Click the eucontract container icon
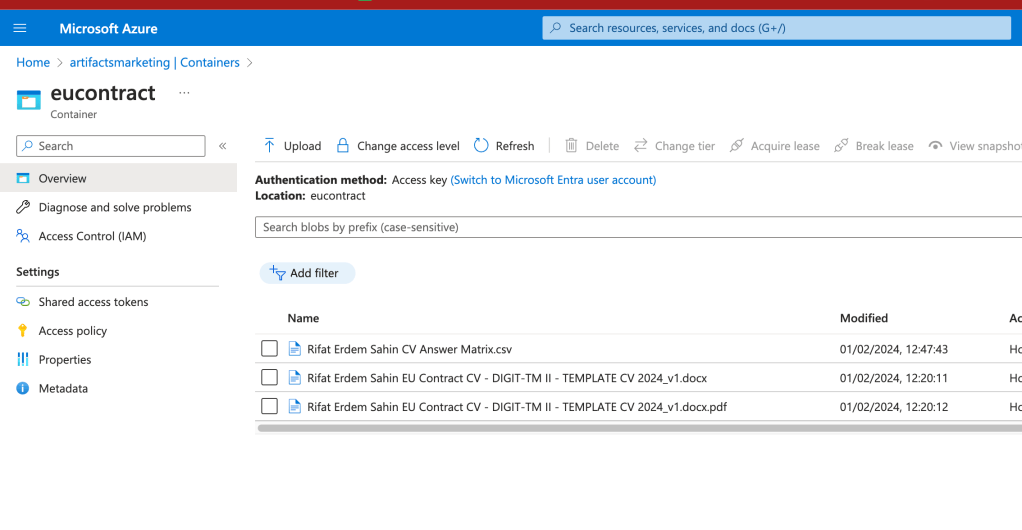The width and height of the screenshot is (1022, 530). click(29, 100)
